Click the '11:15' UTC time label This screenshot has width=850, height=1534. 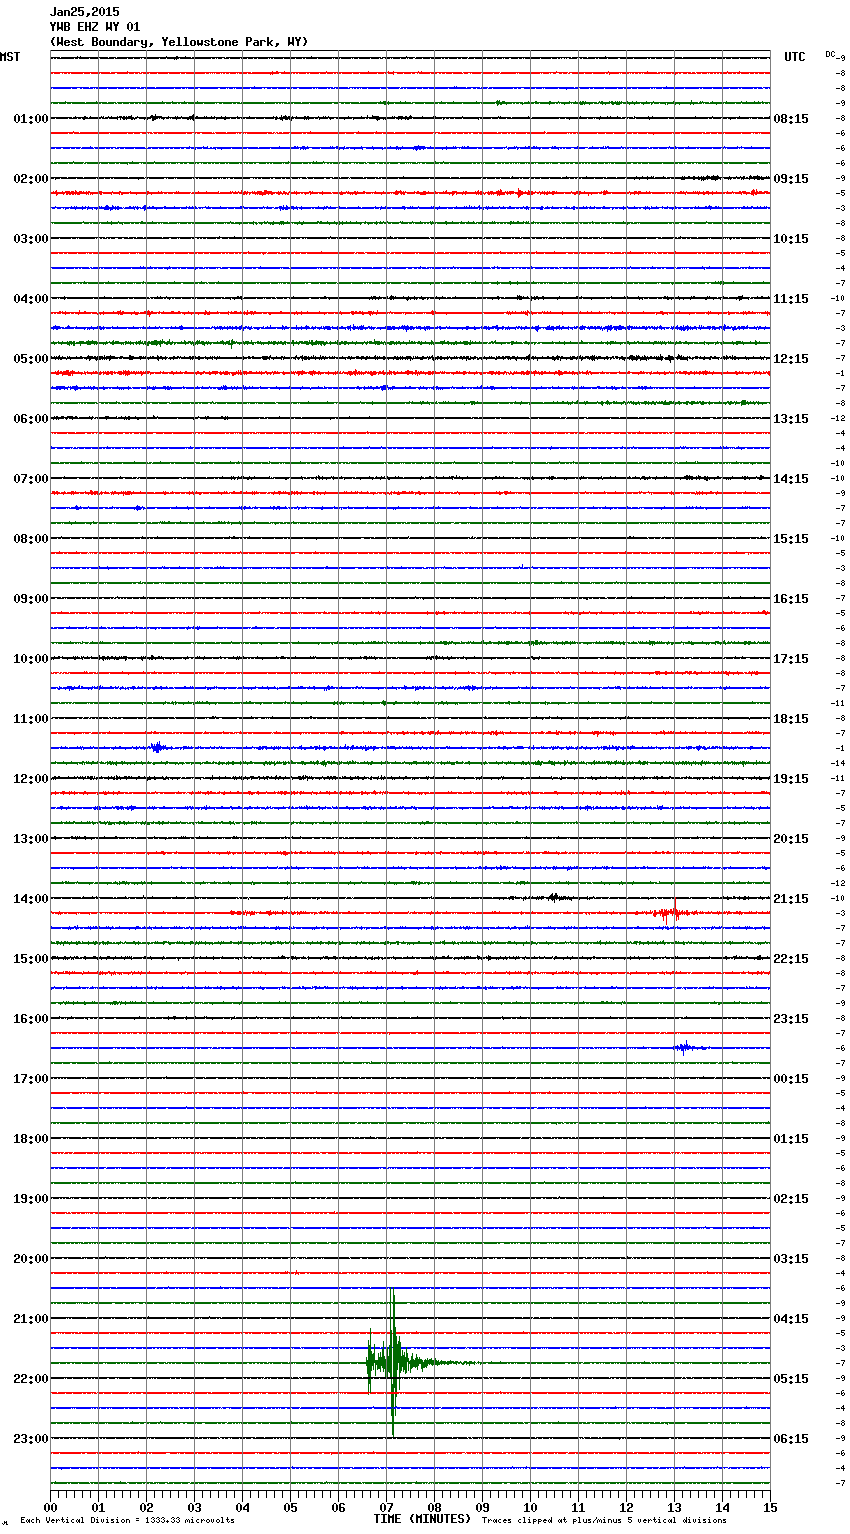pos(791,299)
